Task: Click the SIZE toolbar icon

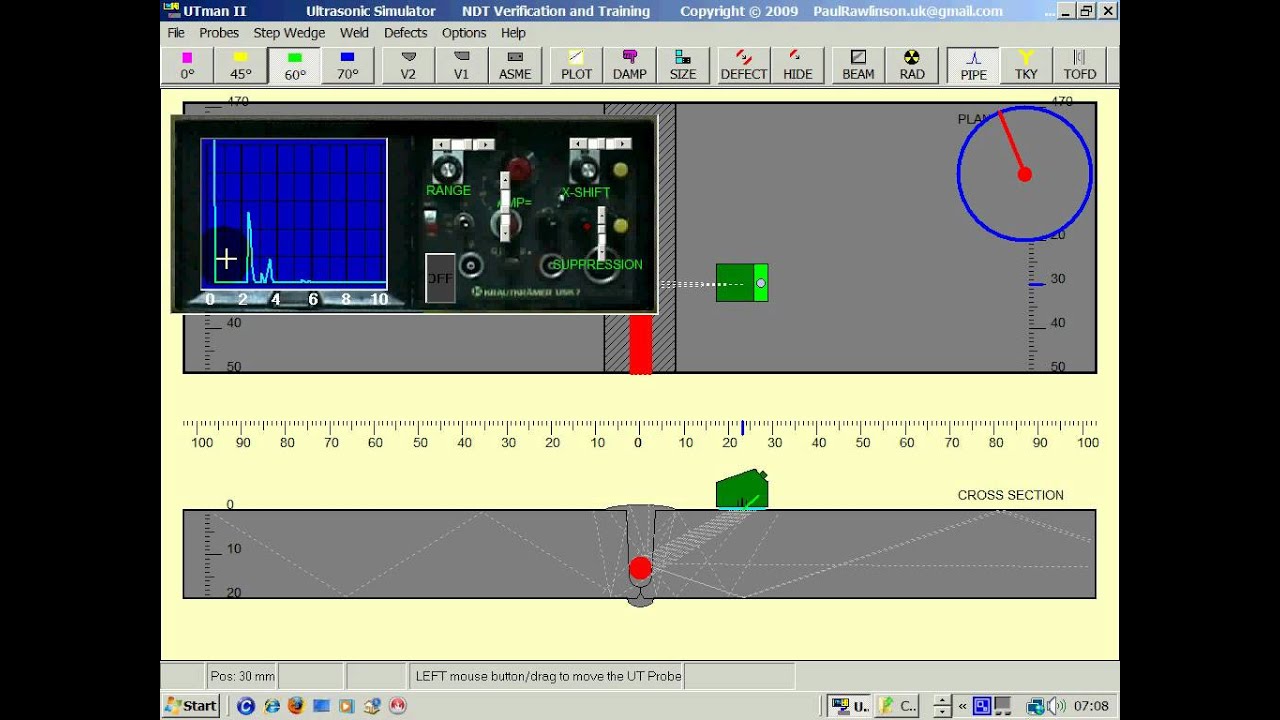Action: 683,65
